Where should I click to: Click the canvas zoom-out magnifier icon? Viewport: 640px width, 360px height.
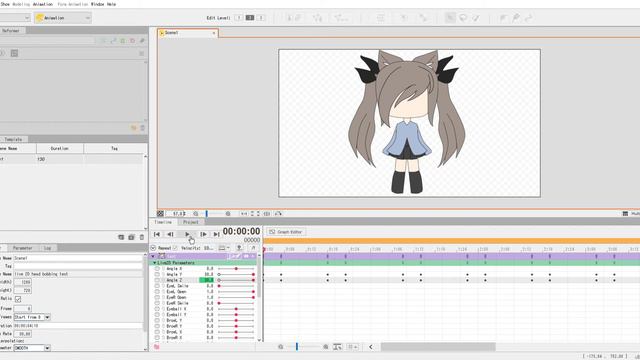click(196, 213)
